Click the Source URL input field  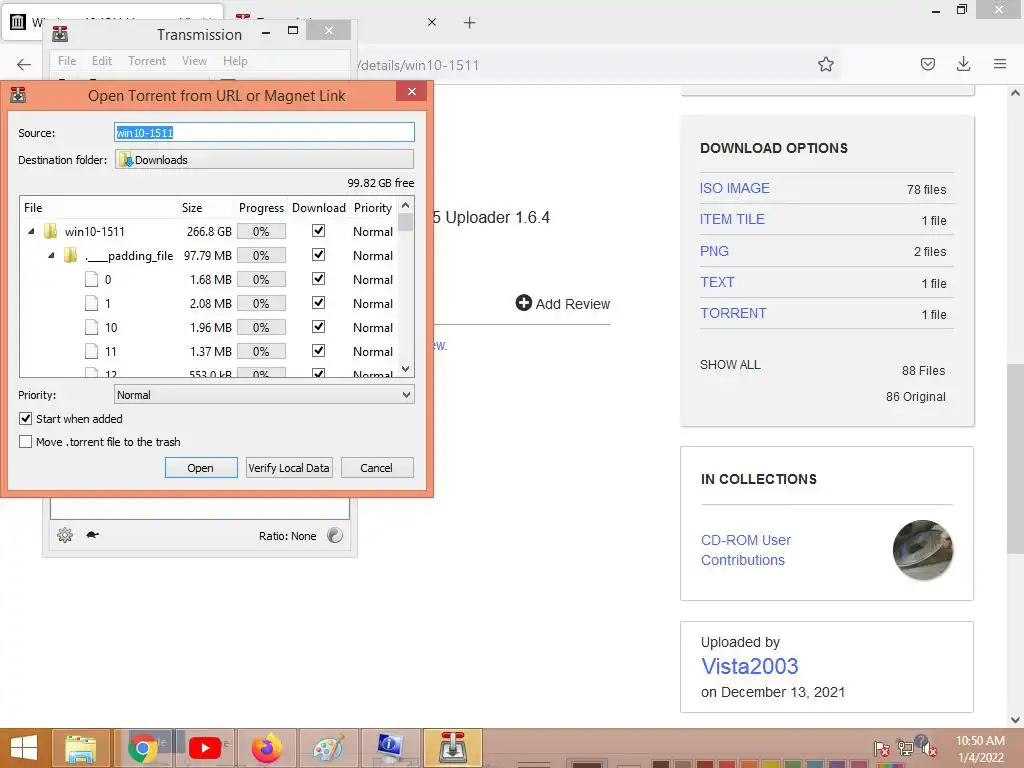[x=264, y=133]
